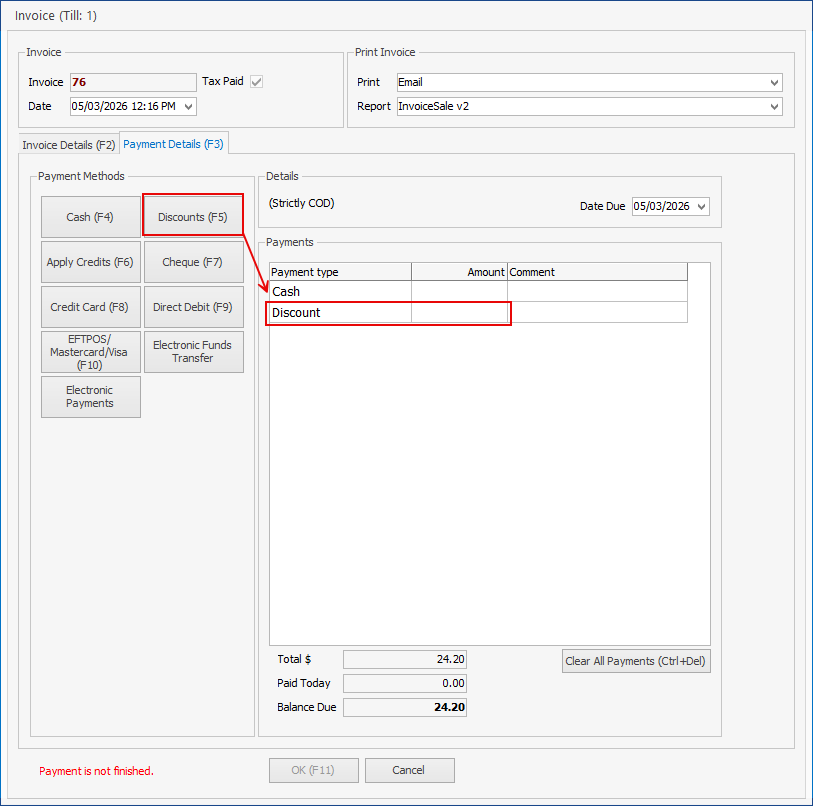813x806 pixels.
Task: Confirm with OK (F11) button
Action: [313, 770]
